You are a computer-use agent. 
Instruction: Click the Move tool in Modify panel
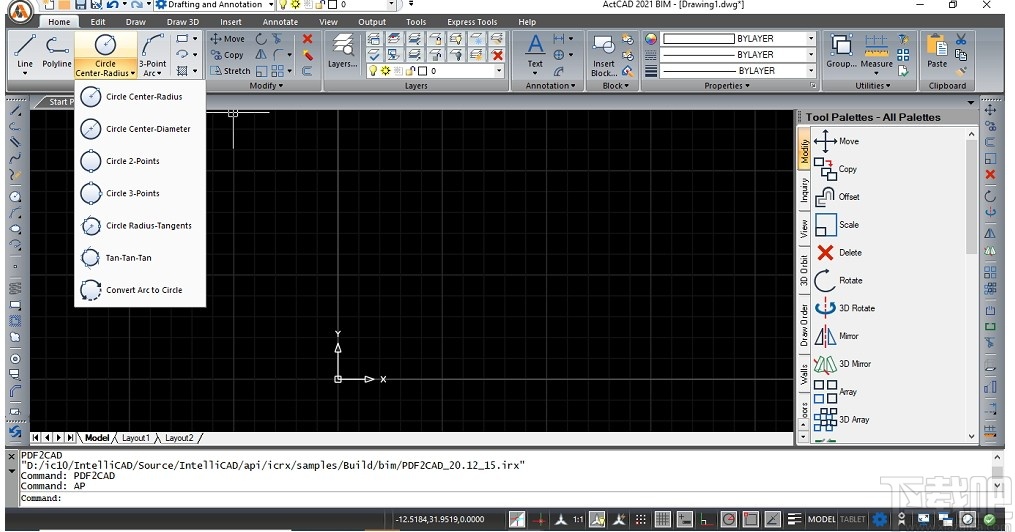click(227, 39)
